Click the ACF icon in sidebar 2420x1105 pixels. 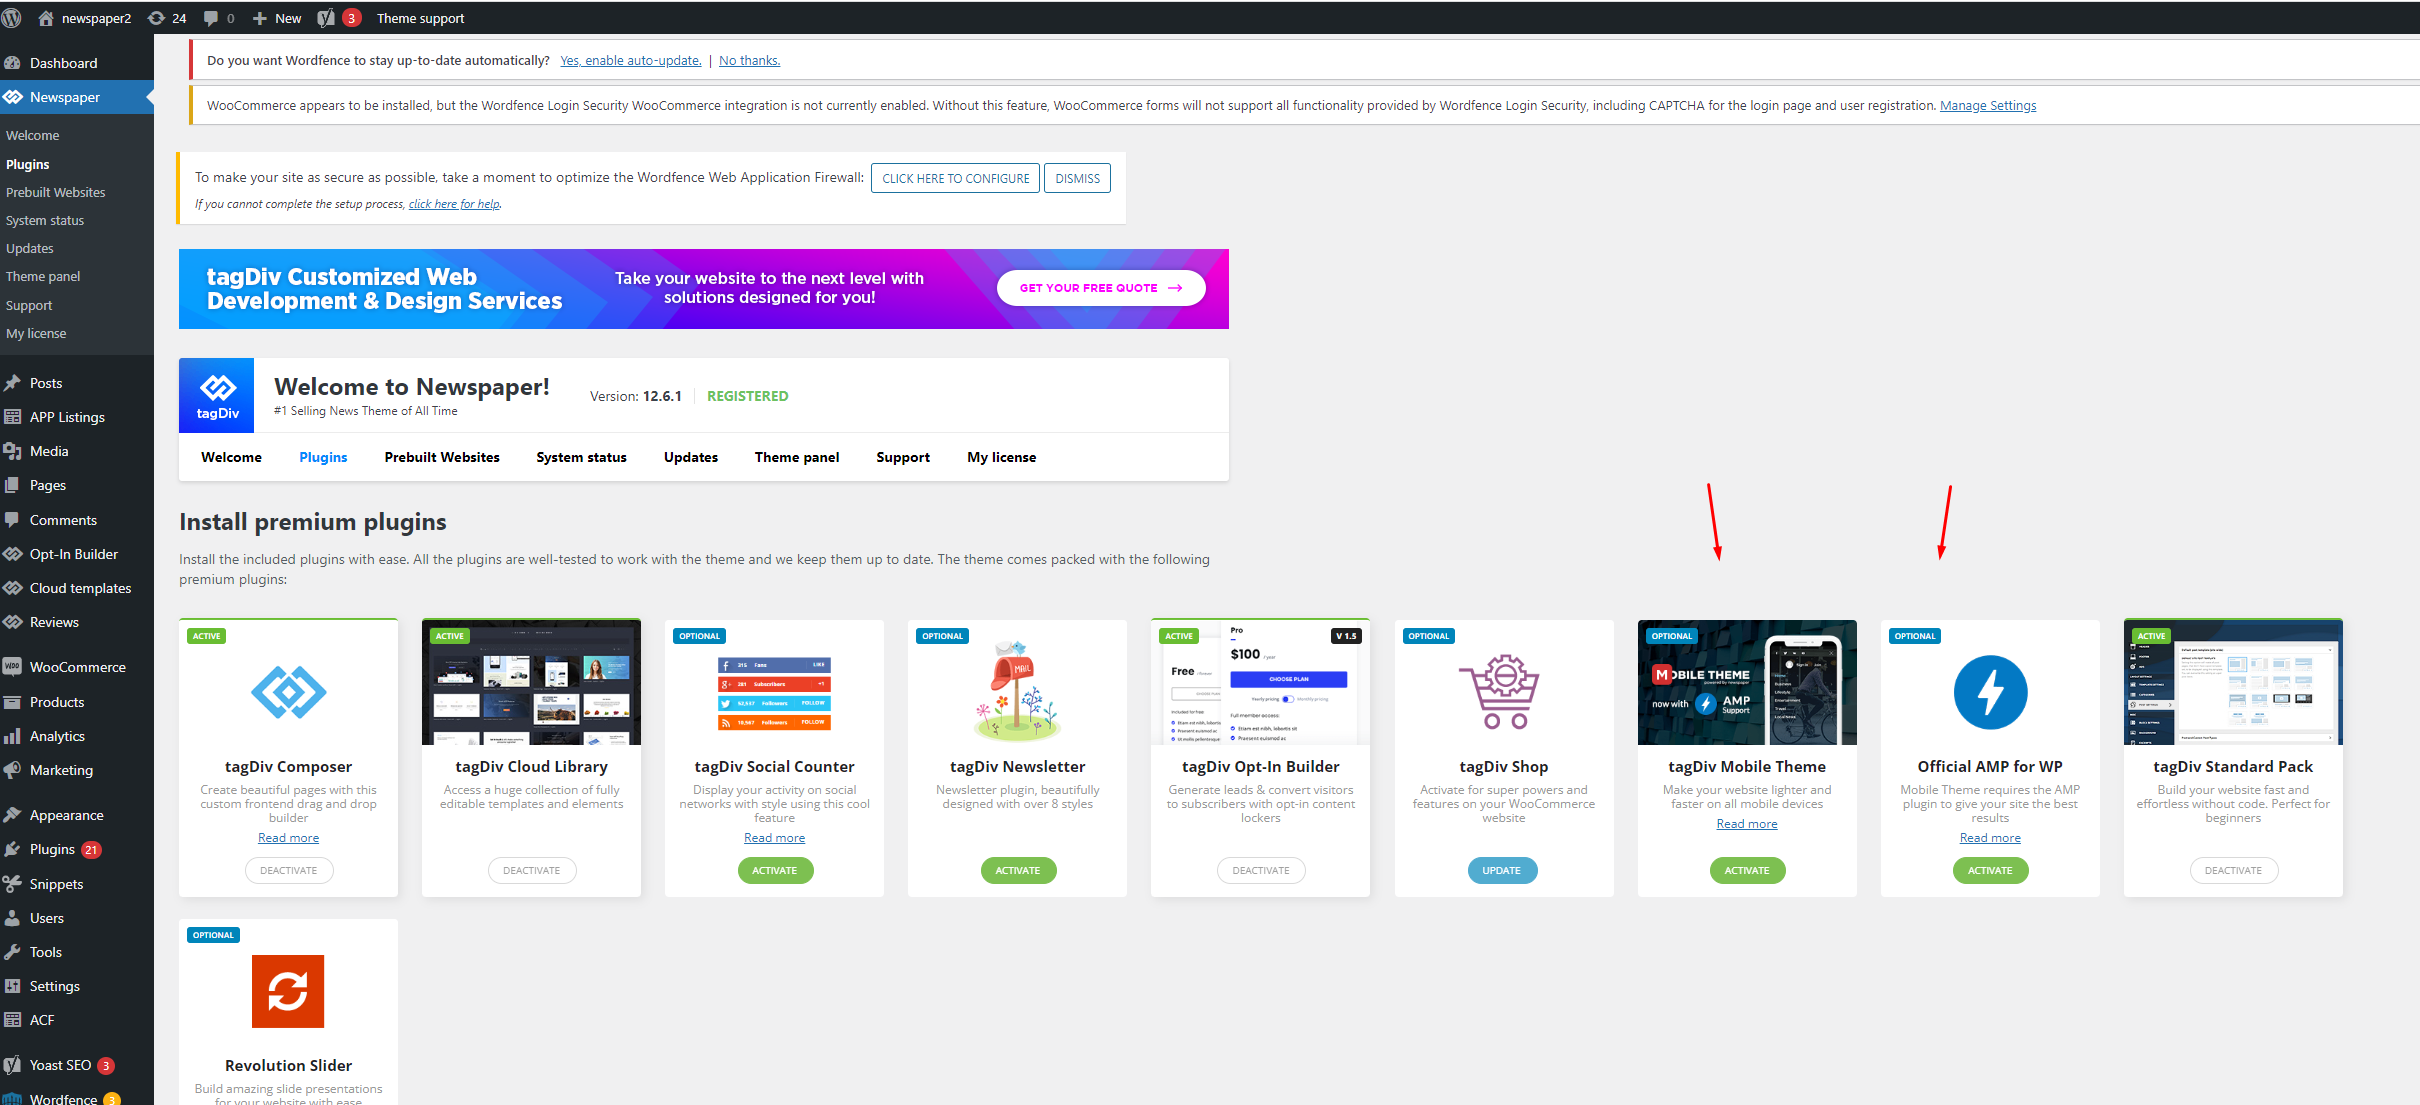[12, 1020]
